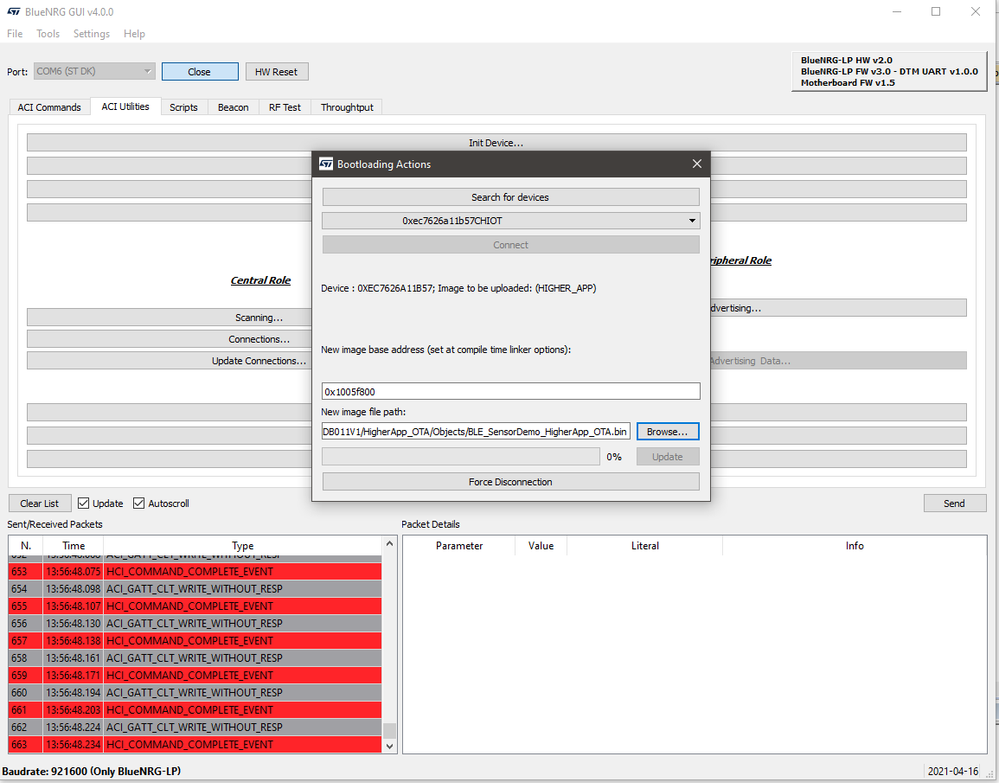This screenshot has height=783, width=999.
Task: Close the Bootloading Actions dialog
Action: click(x=697, y=164)
